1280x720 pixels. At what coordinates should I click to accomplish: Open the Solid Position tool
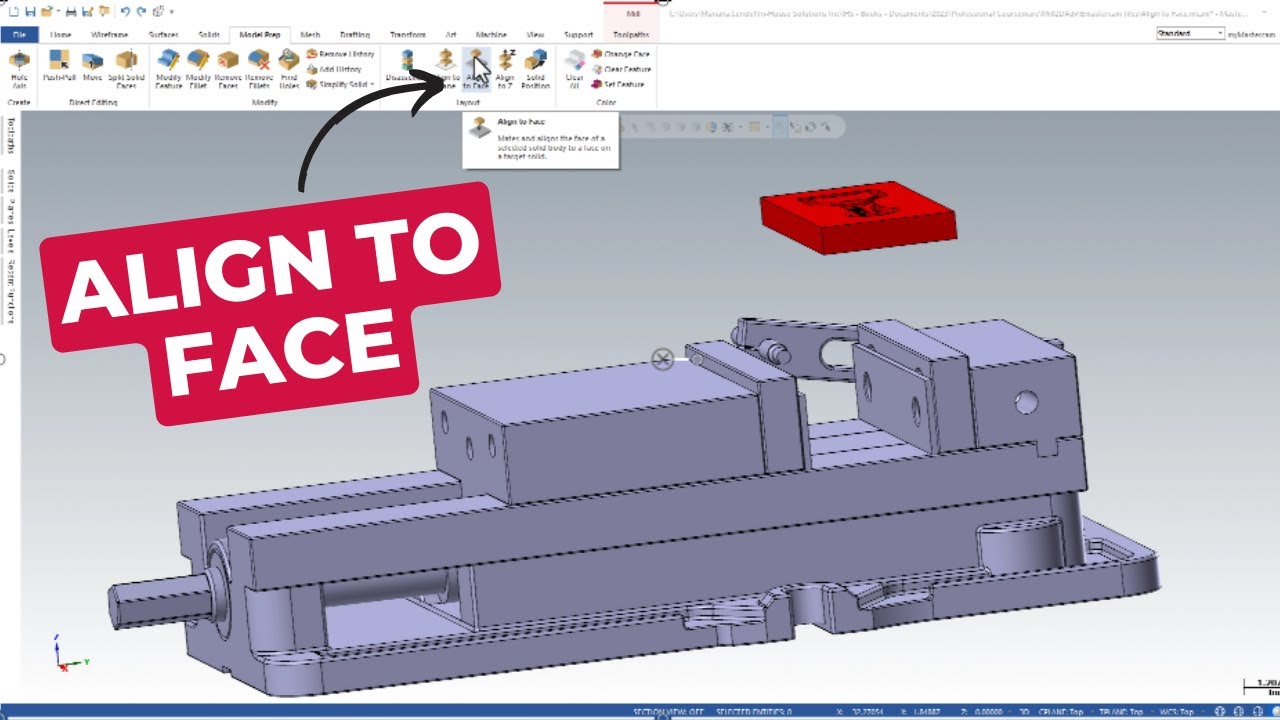click(x=536, y=69)
